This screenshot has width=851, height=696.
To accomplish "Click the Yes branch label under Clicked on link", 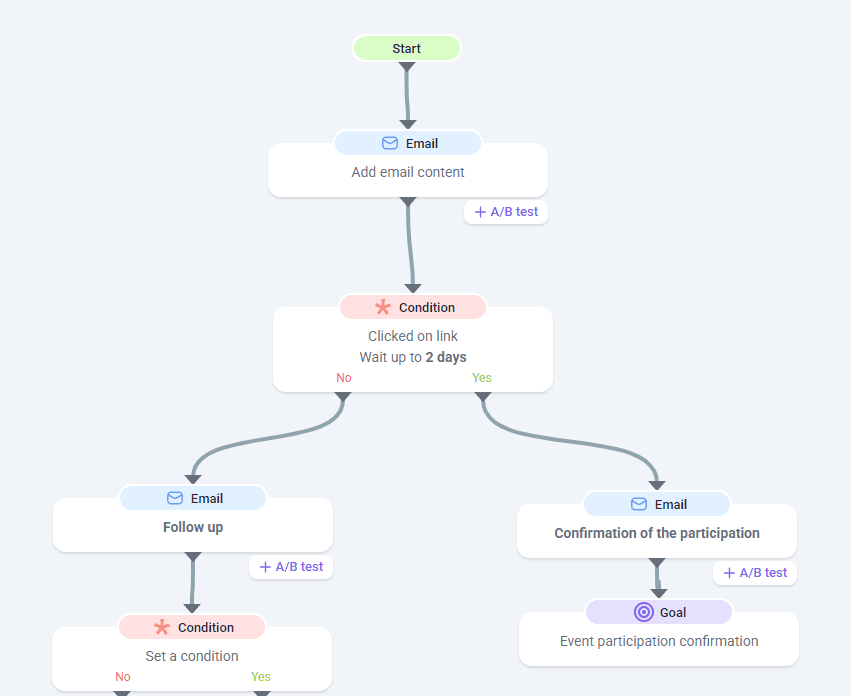I will click(x=482, y=378).
